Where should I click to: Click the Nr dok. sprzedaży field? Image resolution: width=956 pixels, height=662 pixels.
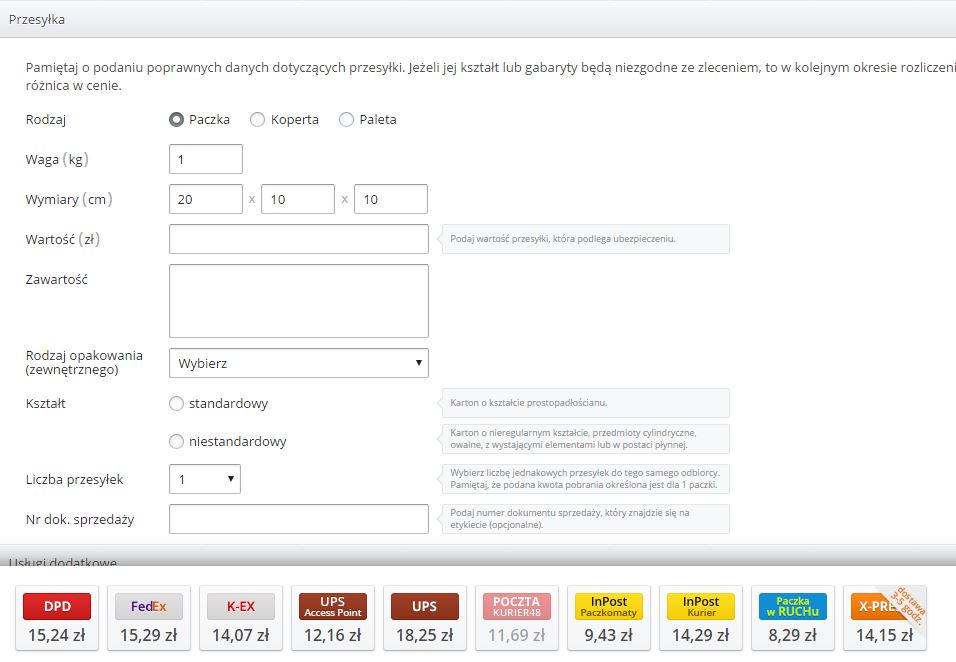(298, 519)
